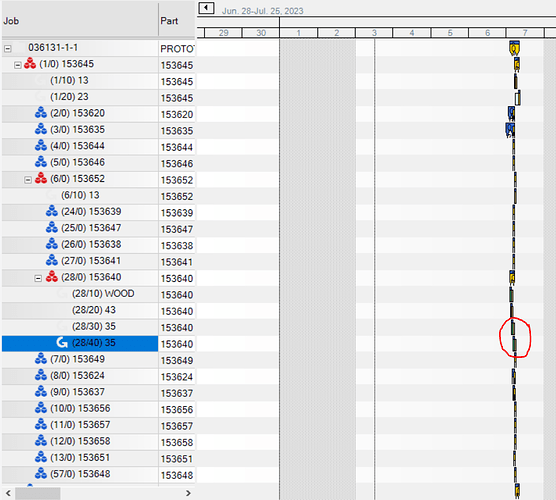Click the yellow schedule bar for job 036131-1-1
This screenshot has width=556, height=500.
pyautogui.click(x=515, y=48)
